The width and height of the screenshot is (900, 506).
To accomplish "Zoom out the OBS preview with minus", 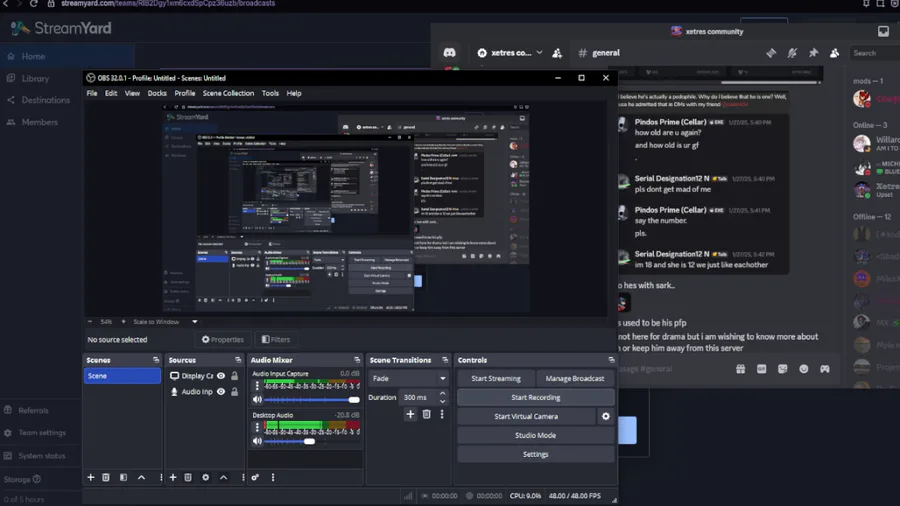I will tap(90, 322).
